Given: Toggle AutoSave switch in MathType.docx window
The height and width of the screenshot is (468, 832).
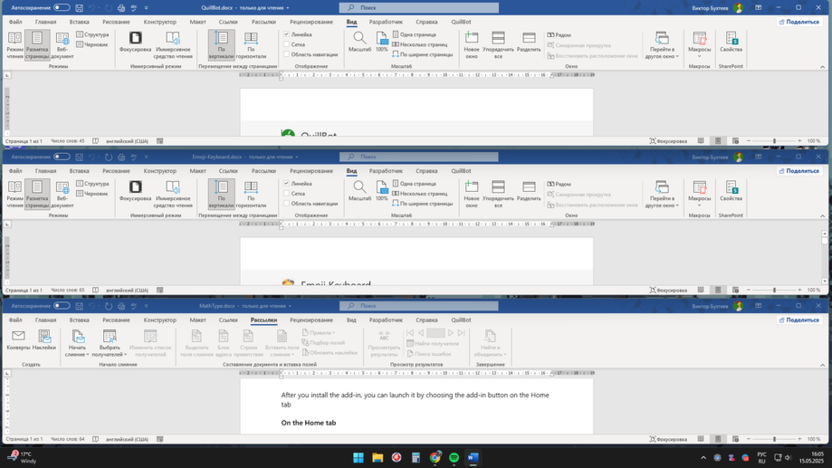Looking at the screenshot, I should 62,306.
